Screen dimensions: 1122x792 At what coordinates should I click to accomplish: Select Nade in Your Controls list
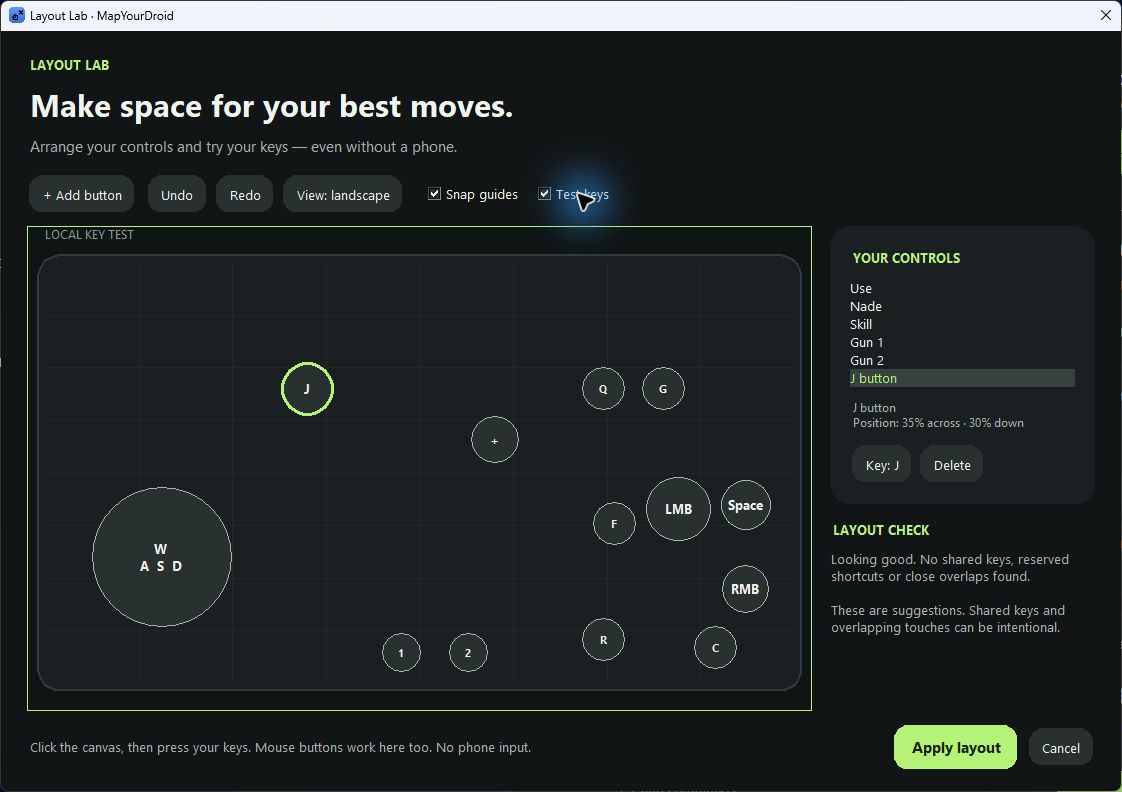point(962,306)
